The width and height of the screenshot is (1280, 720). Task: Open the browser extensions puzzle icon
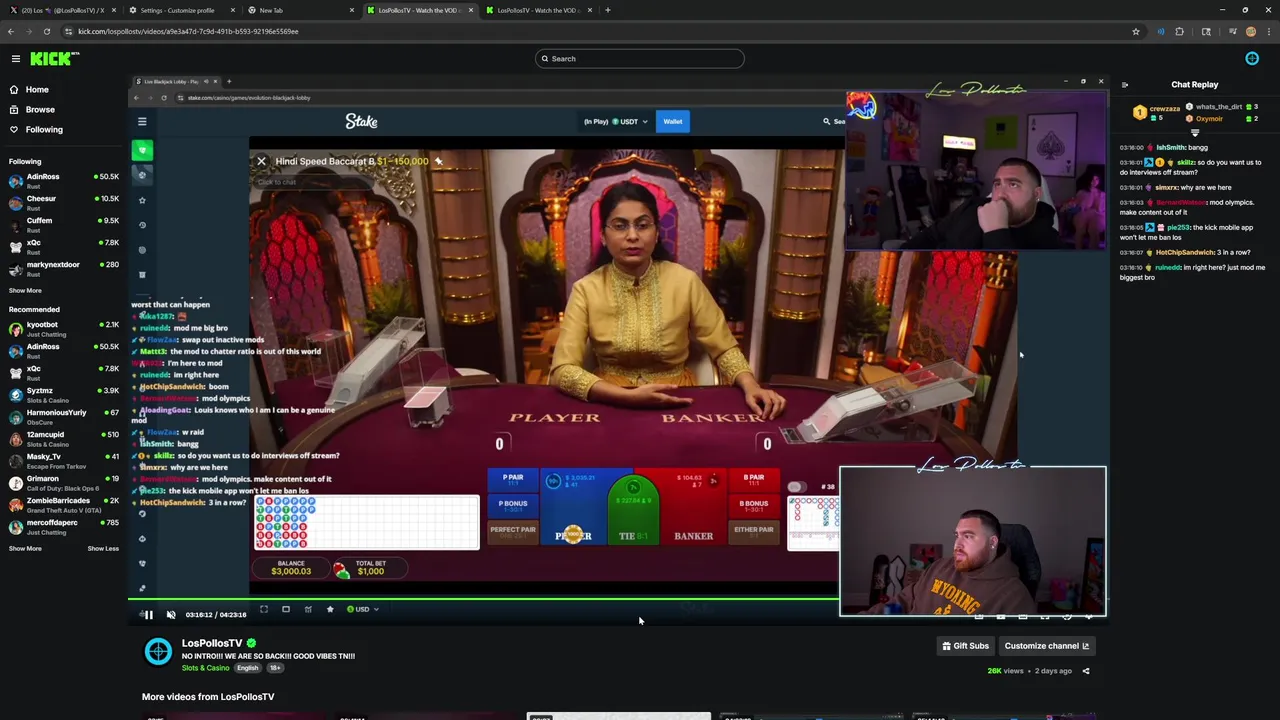[1179, 31]
